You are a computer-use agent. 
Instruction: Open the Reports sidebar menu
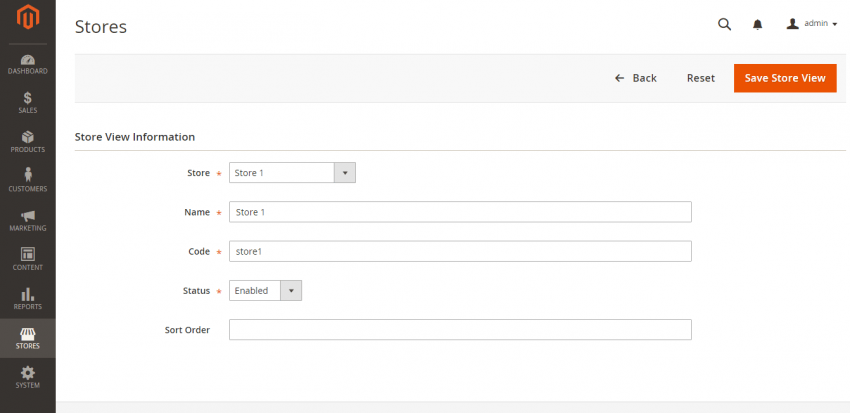(28, 299)
